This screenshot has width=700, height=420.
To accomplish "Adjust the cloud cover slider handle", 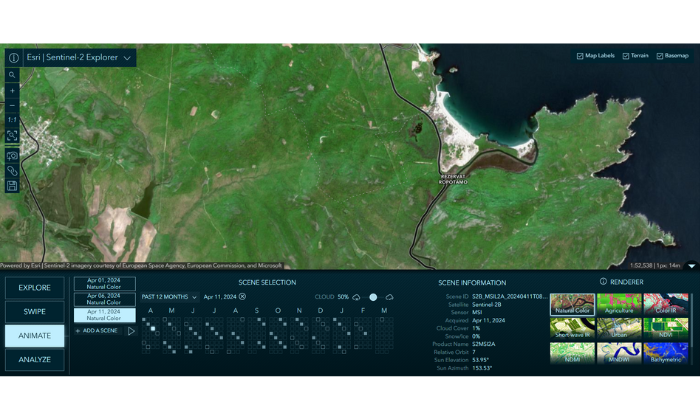I will click(x=373, y=297).
